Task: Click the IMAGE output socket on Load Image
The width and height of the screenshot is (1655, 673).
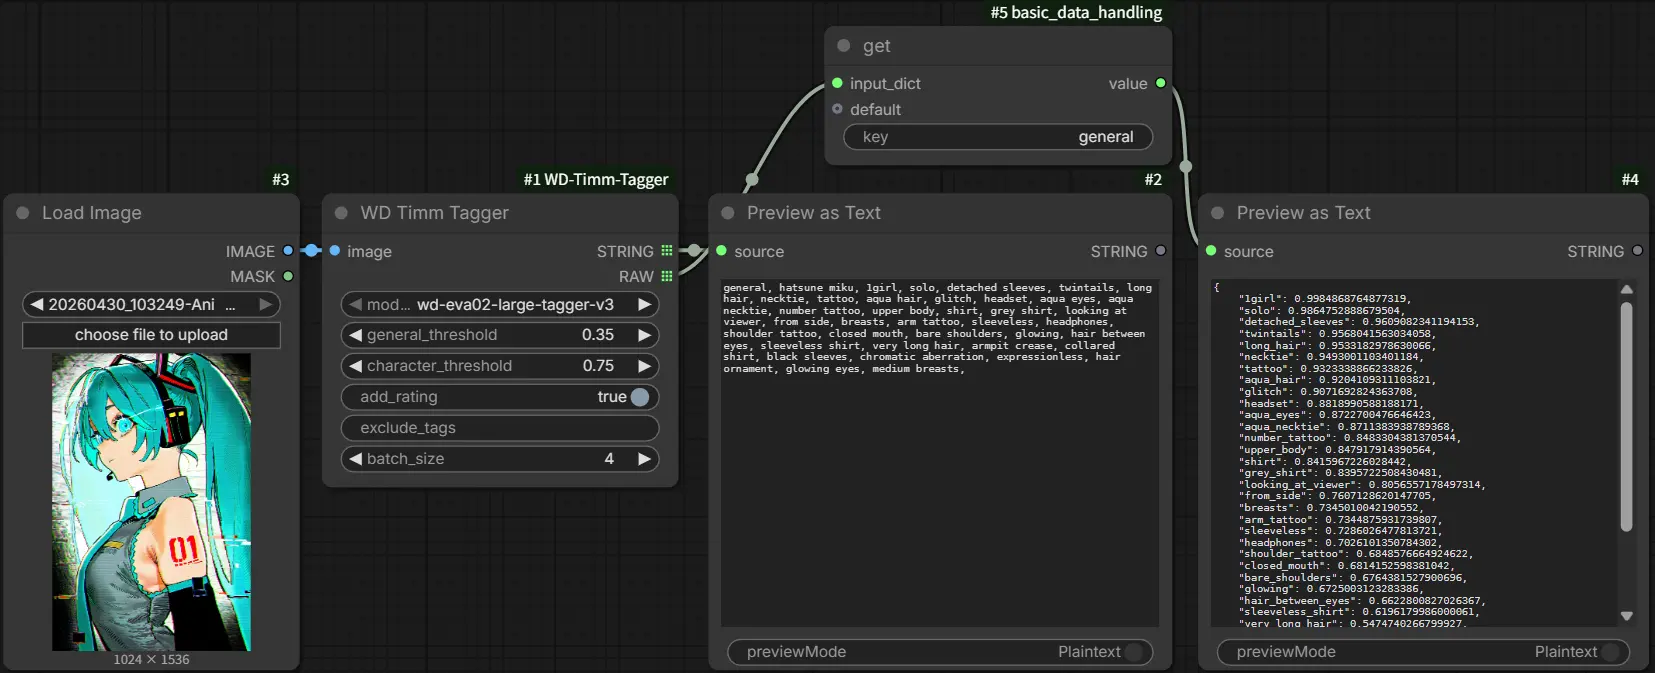Action: [288, 251]
